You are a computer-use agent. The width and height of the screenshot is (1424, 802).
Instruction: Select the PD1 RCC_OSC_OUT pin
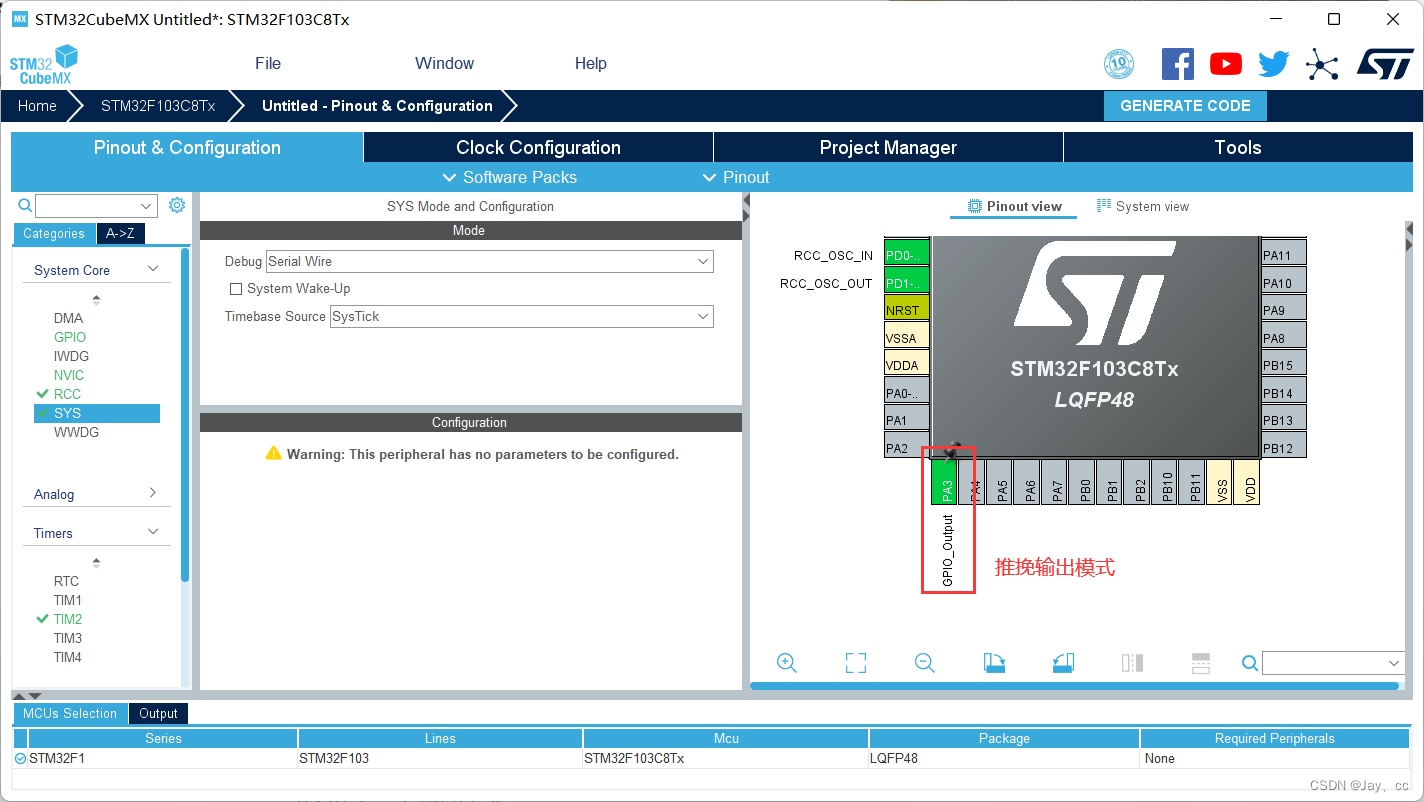coord(907,282)
